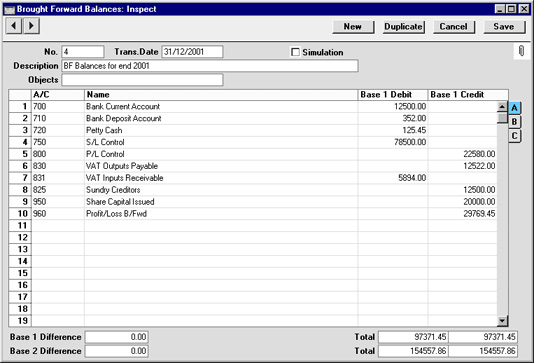Screen dimensions: 534x363
Task: Switch to flip B view
Action: click(x=514, y=122)
